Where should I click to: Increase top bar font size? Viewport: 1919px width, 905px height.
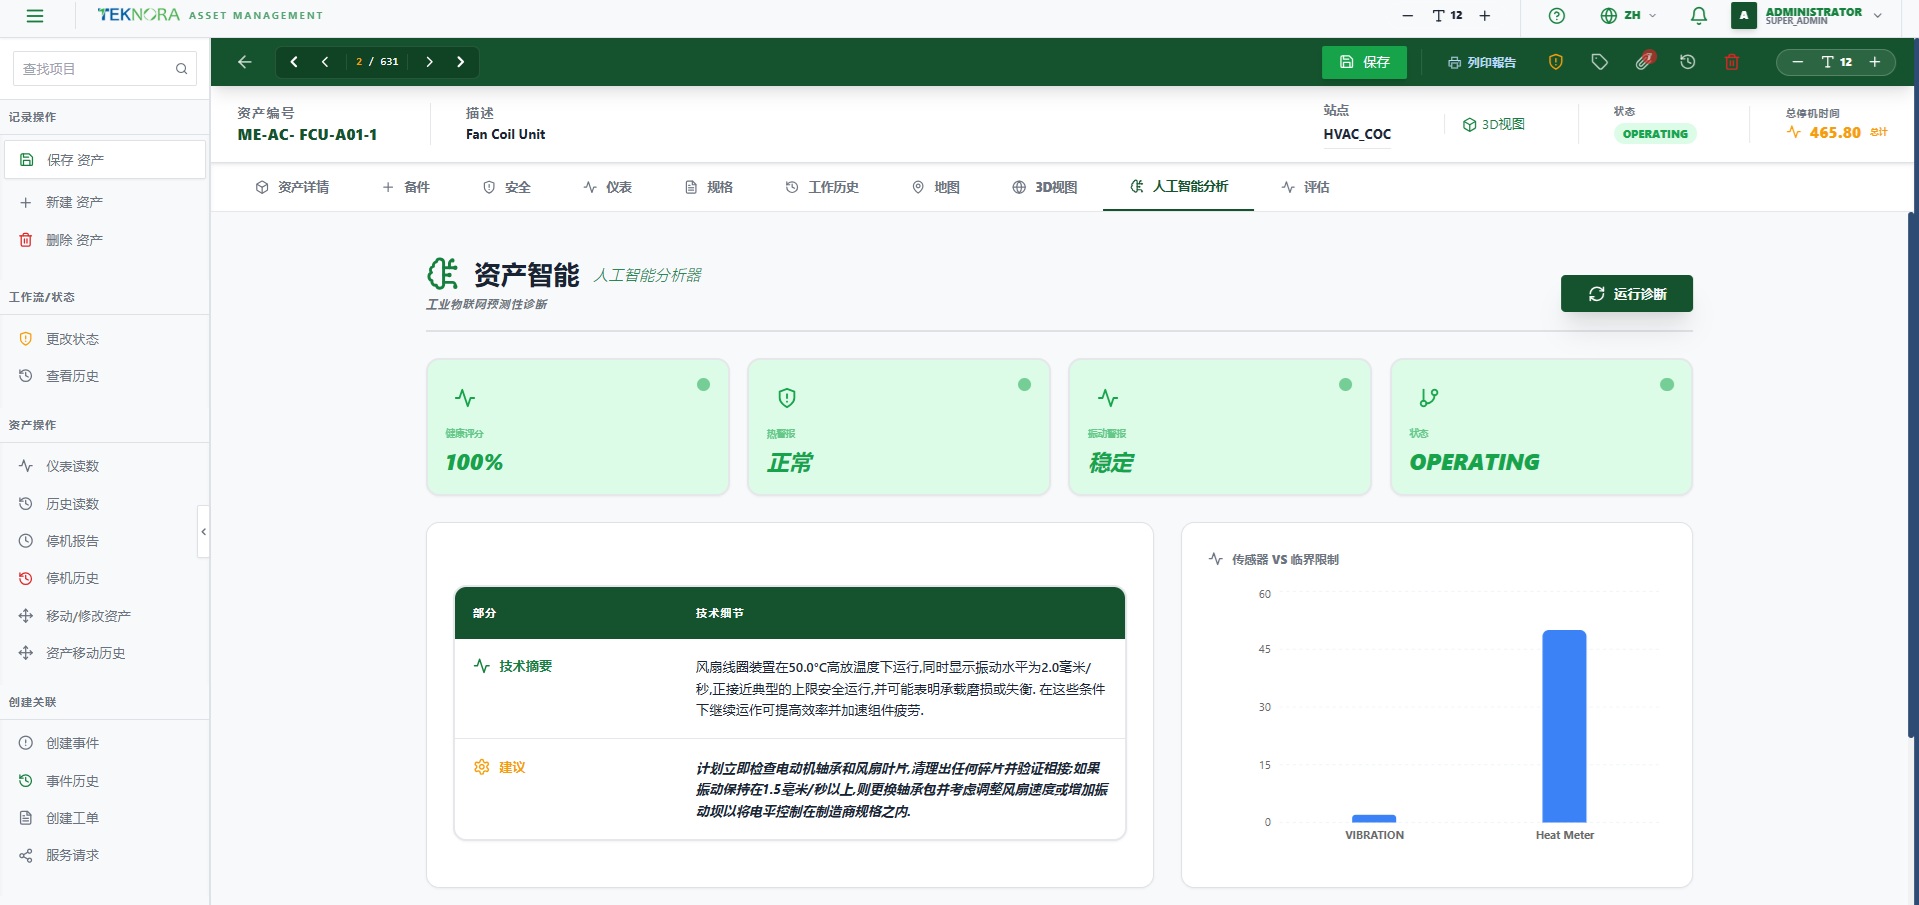tap(1485, 16)
